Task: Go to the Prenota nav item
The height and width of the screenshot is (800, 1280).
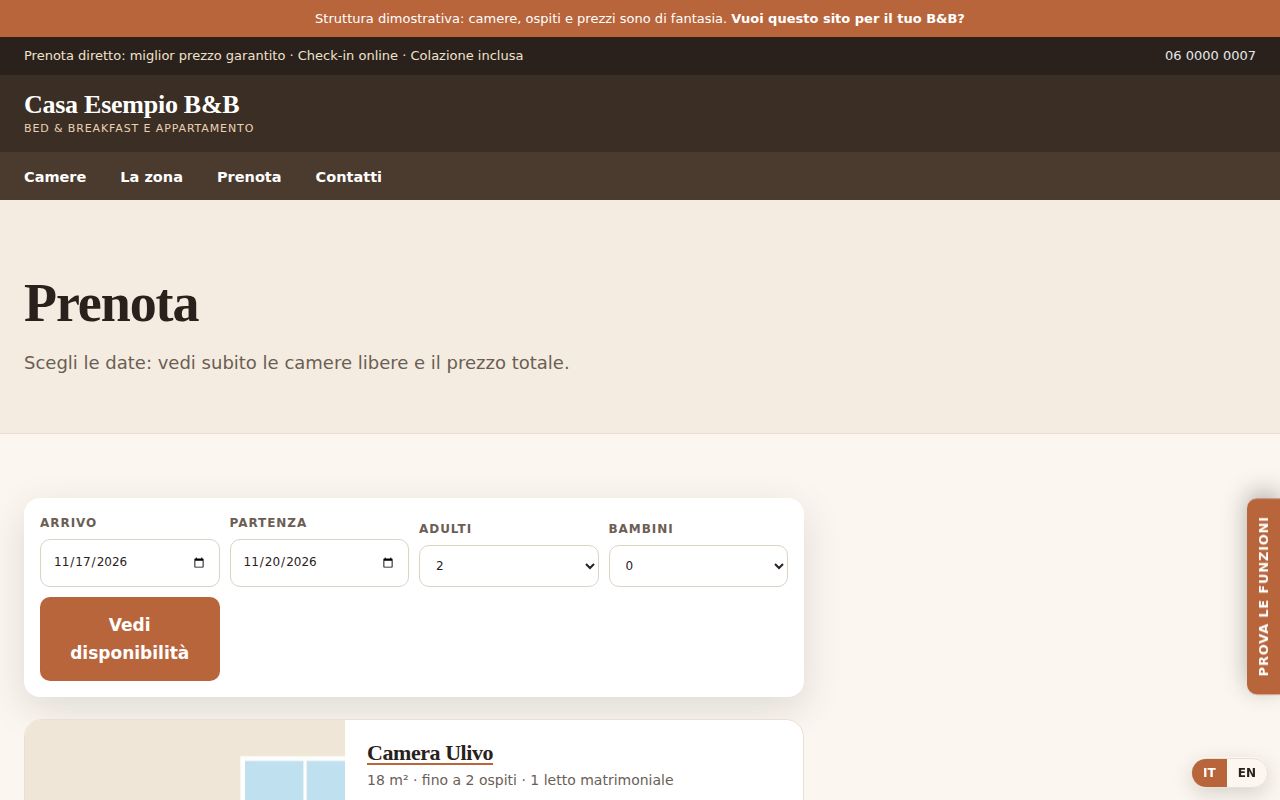Action: (x=249, y=177)
